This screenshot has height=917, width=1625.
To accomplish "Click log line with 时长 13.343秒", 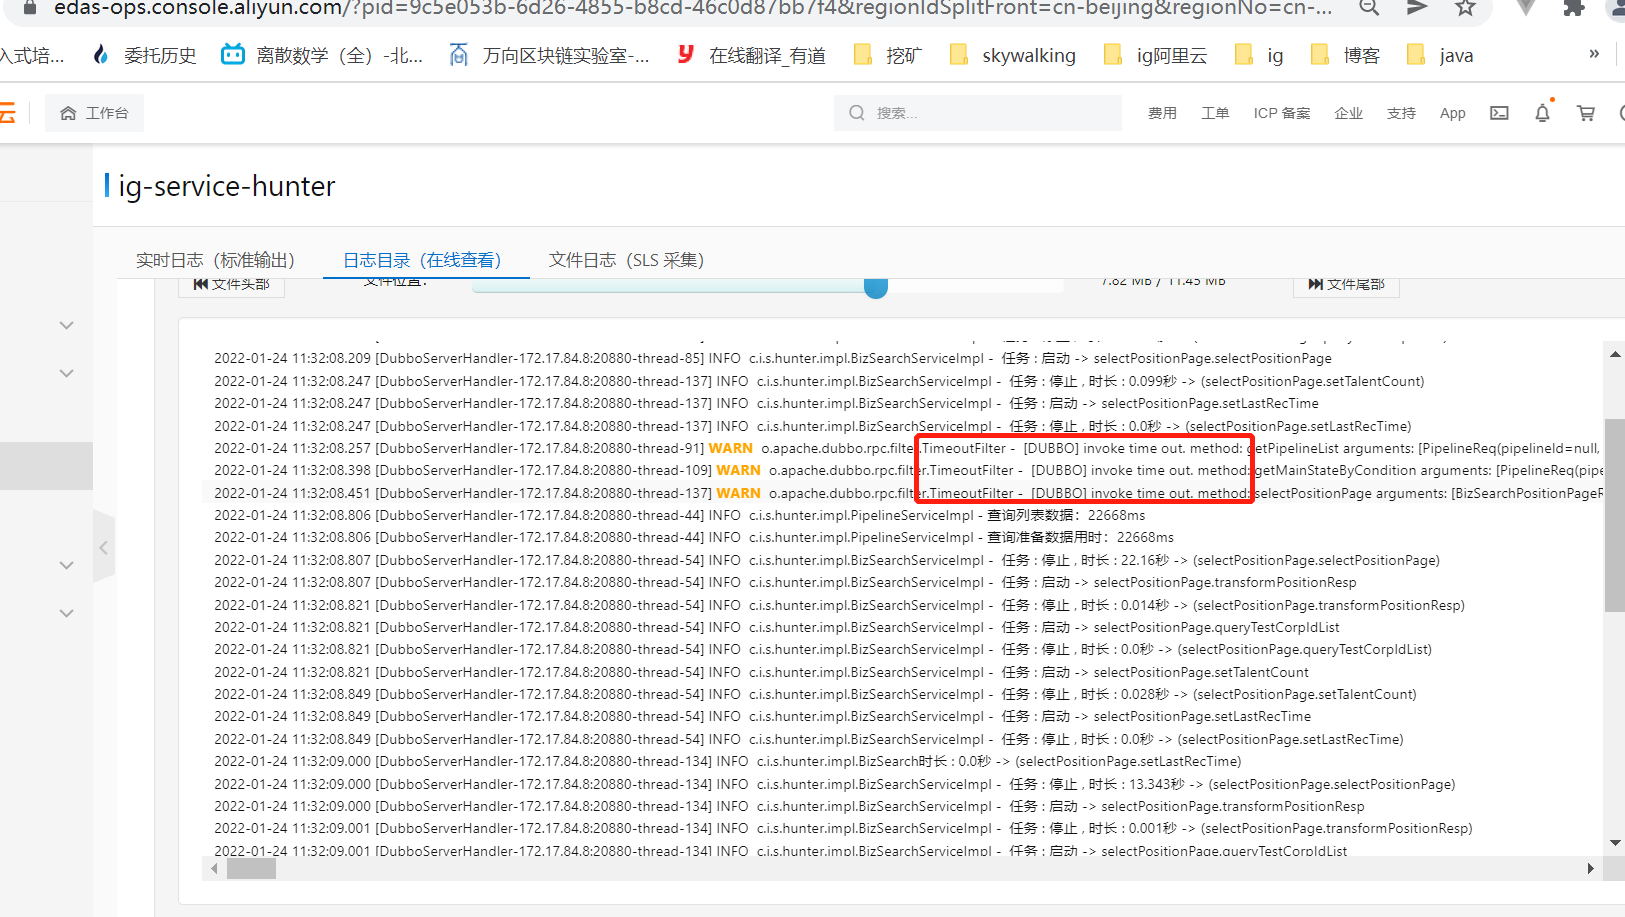I will point(834,784).
